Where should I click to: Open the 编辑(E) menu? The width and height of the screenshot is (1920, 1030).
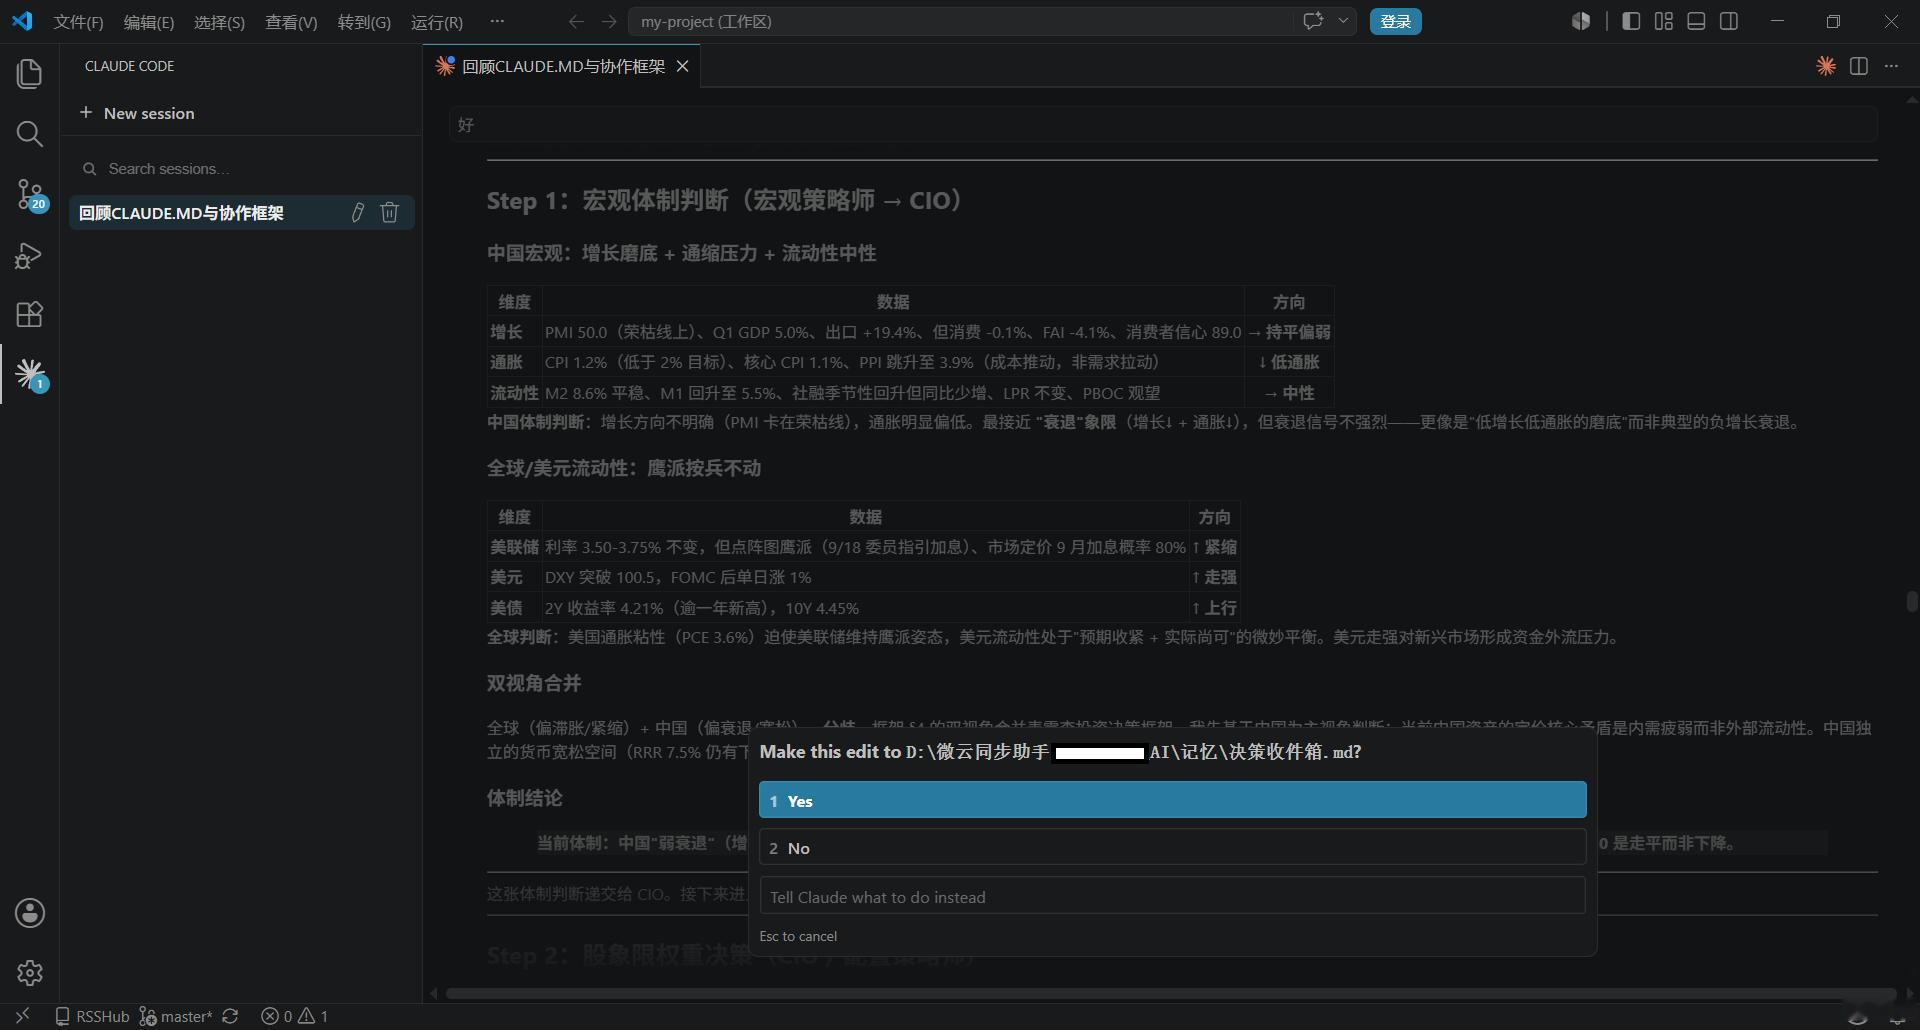(x=148, y=22)
